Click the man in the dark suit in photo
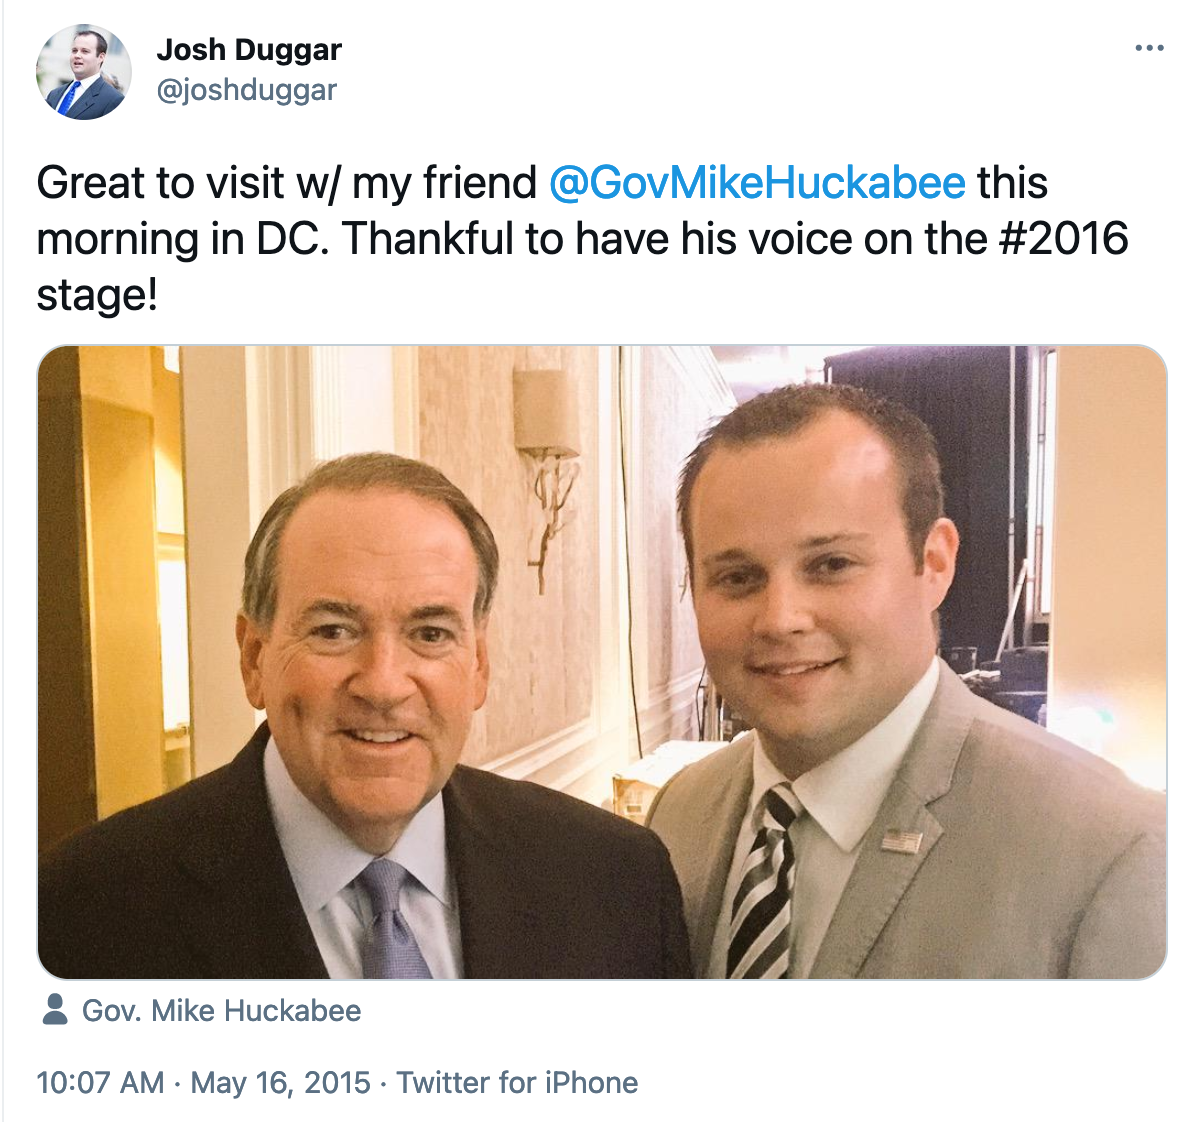This screenshot has width=1200, height=1122. pyautogui.click(x=360, y=720)
